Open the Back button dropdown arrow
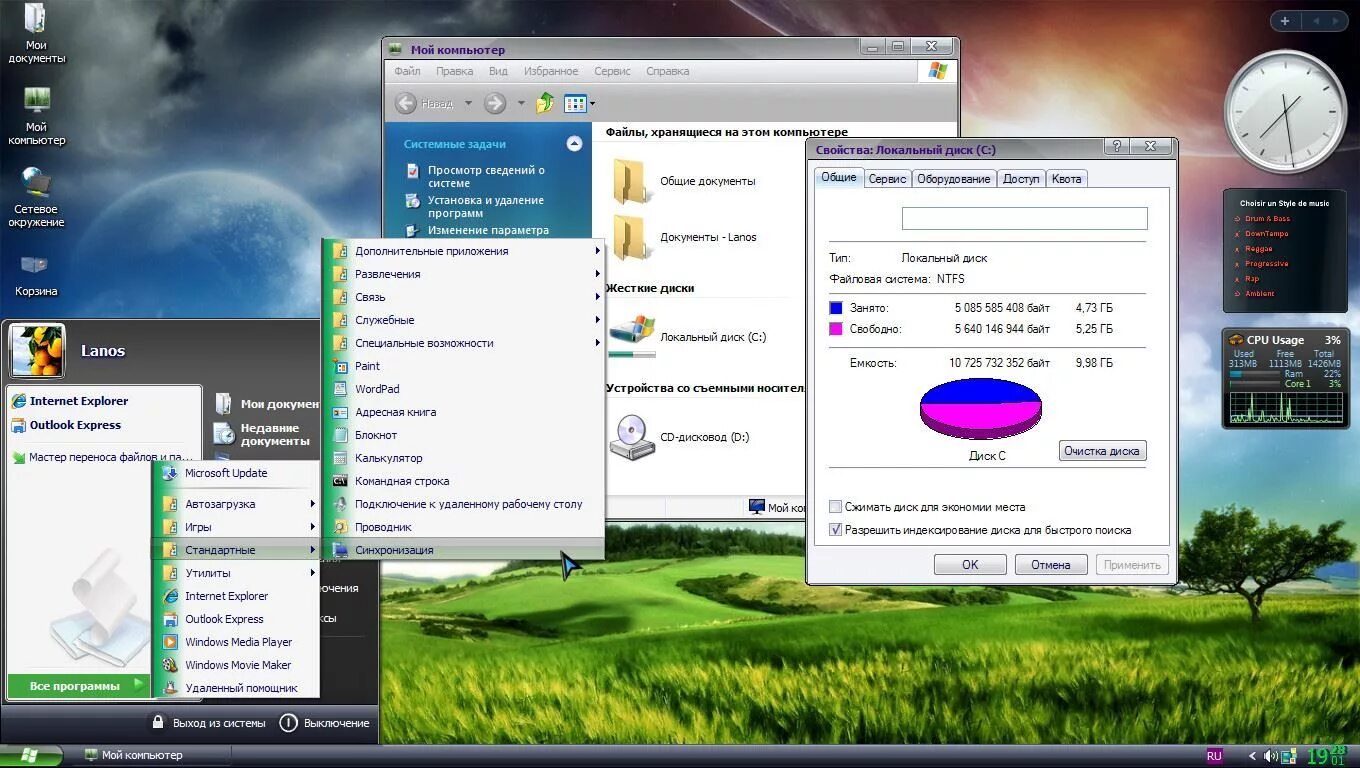 [467, 103]
